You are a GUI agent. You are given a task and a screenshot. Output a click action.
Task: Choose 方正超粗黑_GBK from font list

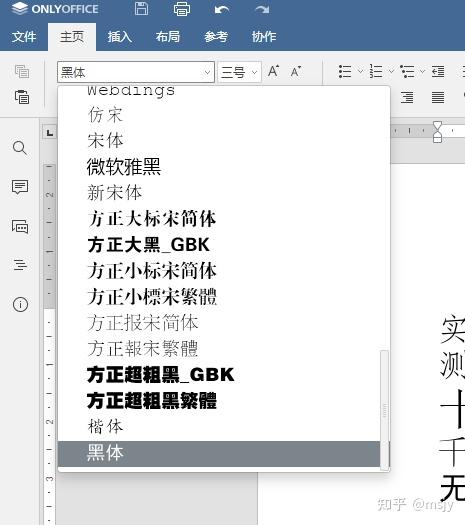point(219,374)
